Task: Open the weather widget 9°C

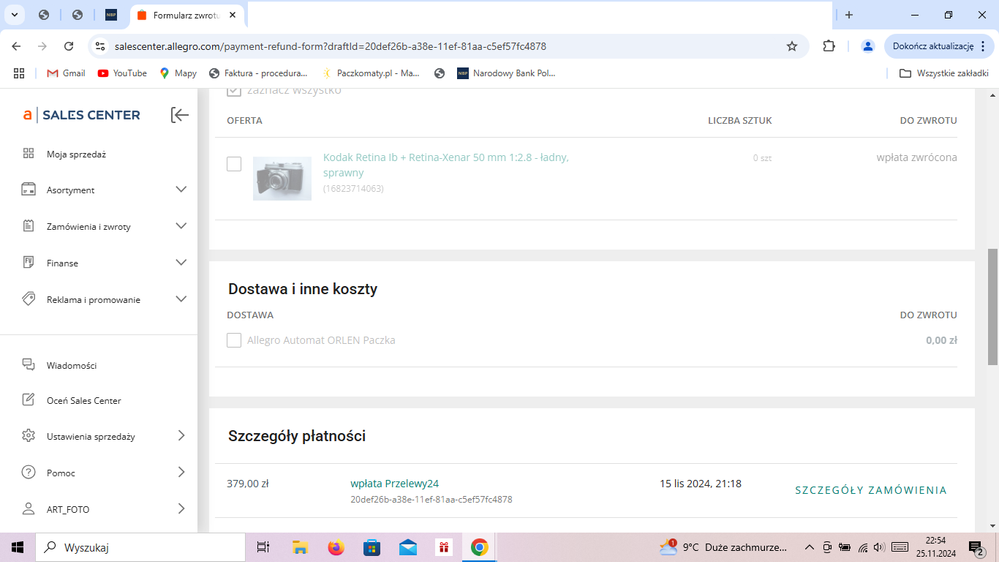Action: [x=724, y=547]
